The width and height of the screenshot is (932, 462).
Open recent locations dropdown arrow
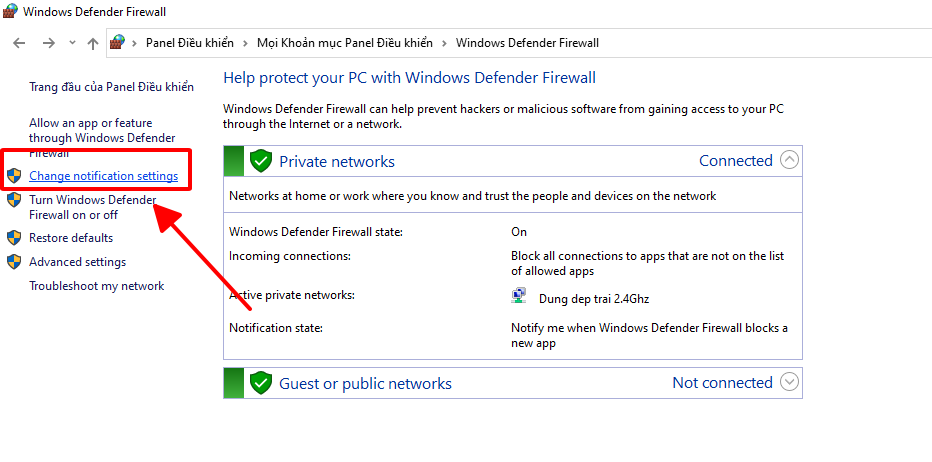73,43
